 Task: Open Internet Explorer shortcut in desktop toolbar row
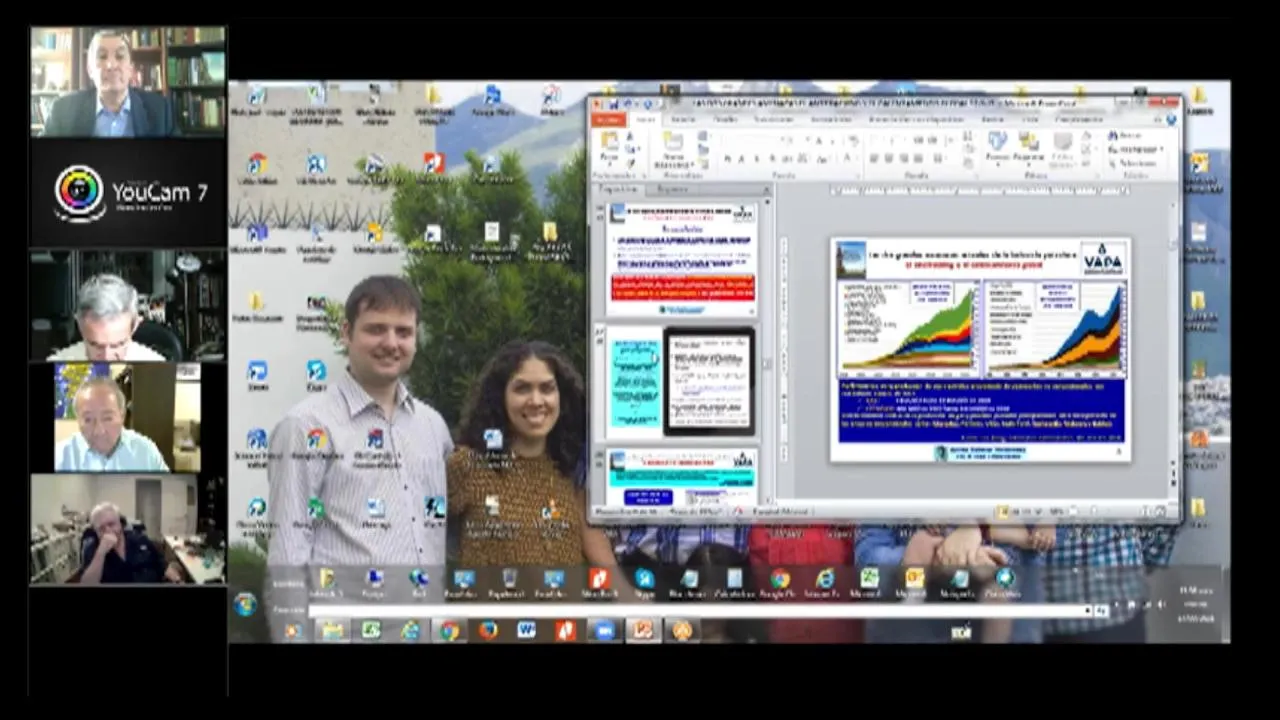823,583
